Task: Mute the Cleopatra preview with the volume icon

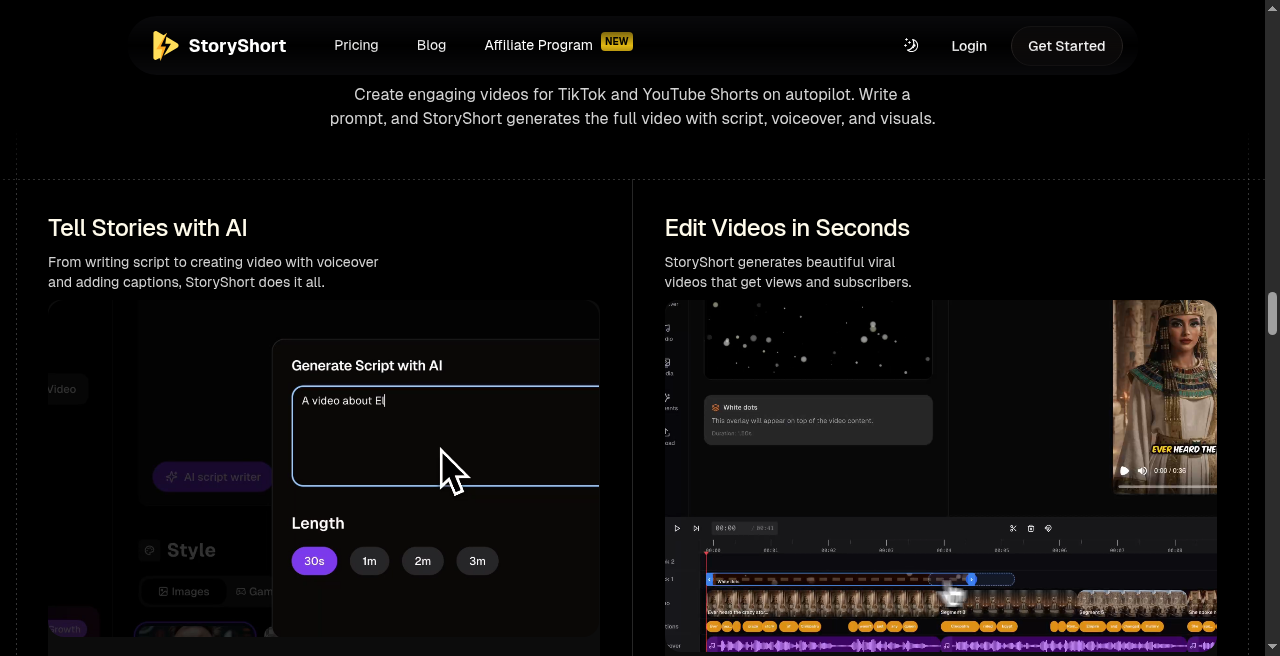Action: 1142,471
